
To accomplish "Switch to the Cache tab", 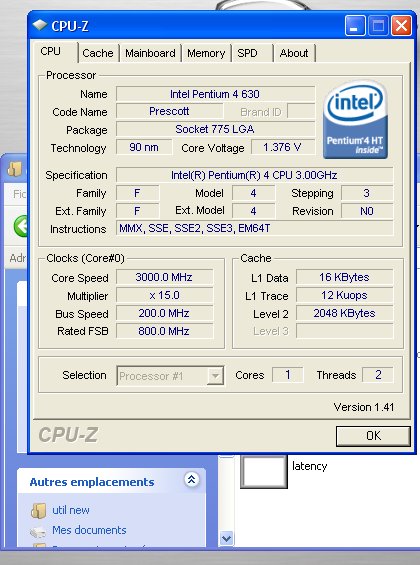I will click(x=98, y=53).
